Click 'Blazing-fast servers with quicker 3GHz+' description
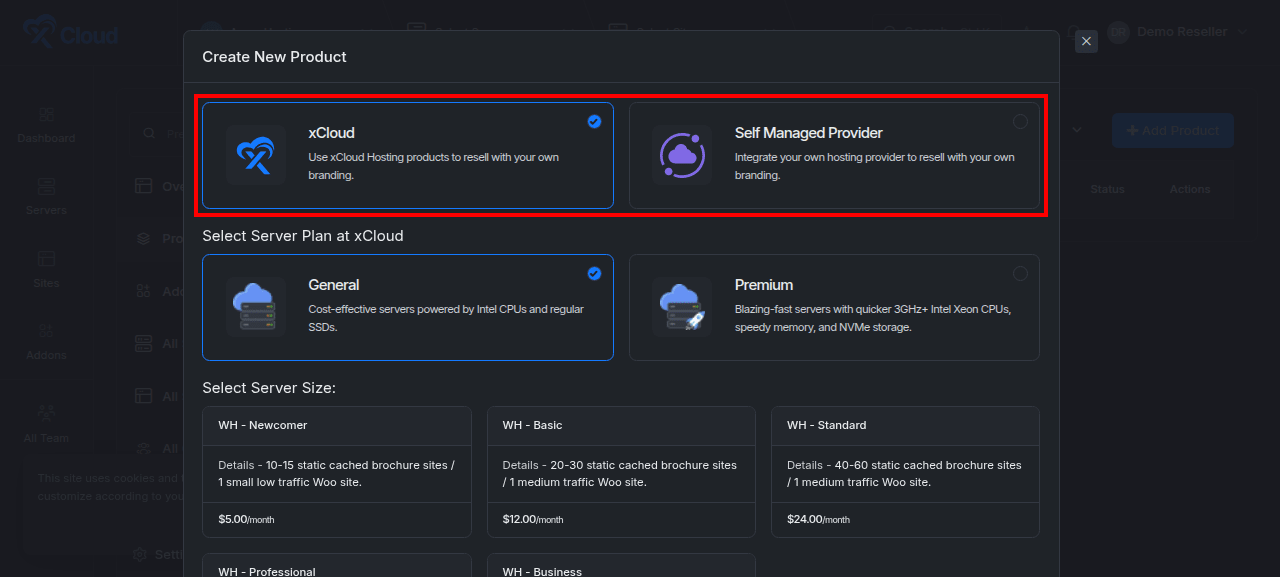This screenshot has height=577, width=1280. click(x=873, y=318)
